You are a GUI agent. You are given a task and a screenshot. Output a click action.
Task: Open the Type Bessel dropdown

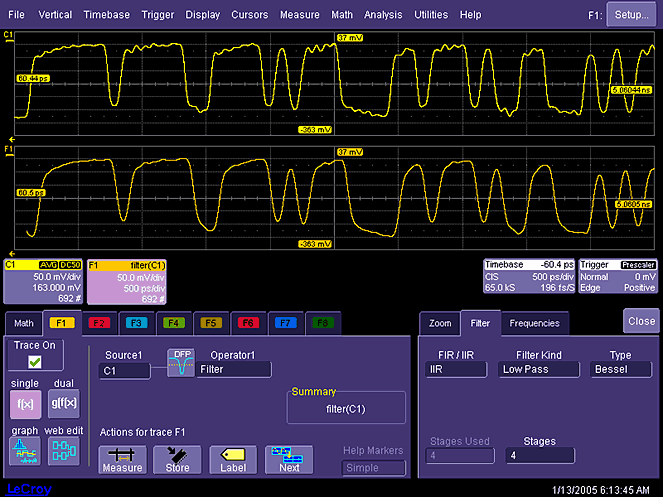pyautogui.click(x=620, y=369)
